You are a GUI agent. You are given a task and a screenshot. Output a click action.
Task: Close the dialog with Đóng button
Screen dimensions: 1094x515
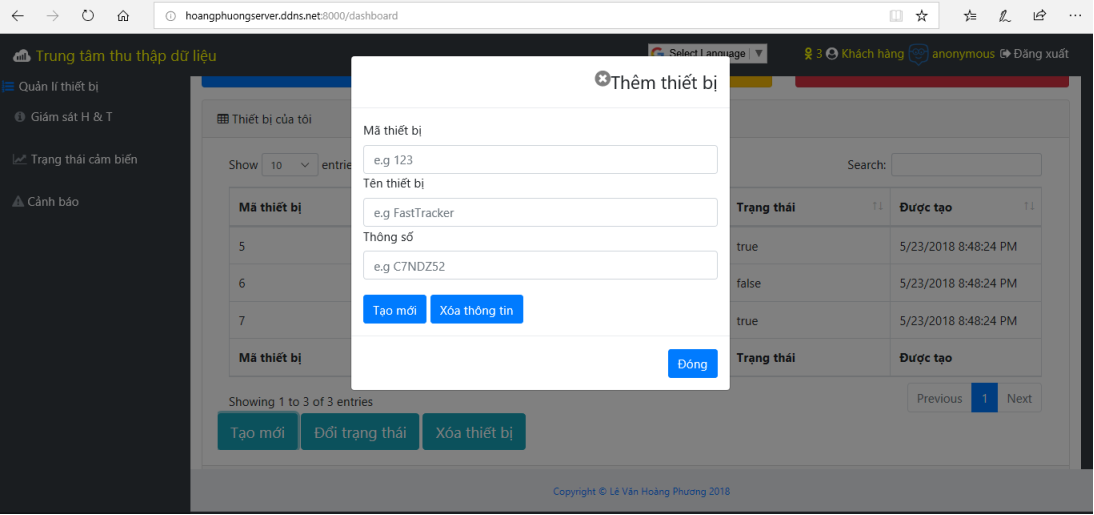tap(692, 364)
